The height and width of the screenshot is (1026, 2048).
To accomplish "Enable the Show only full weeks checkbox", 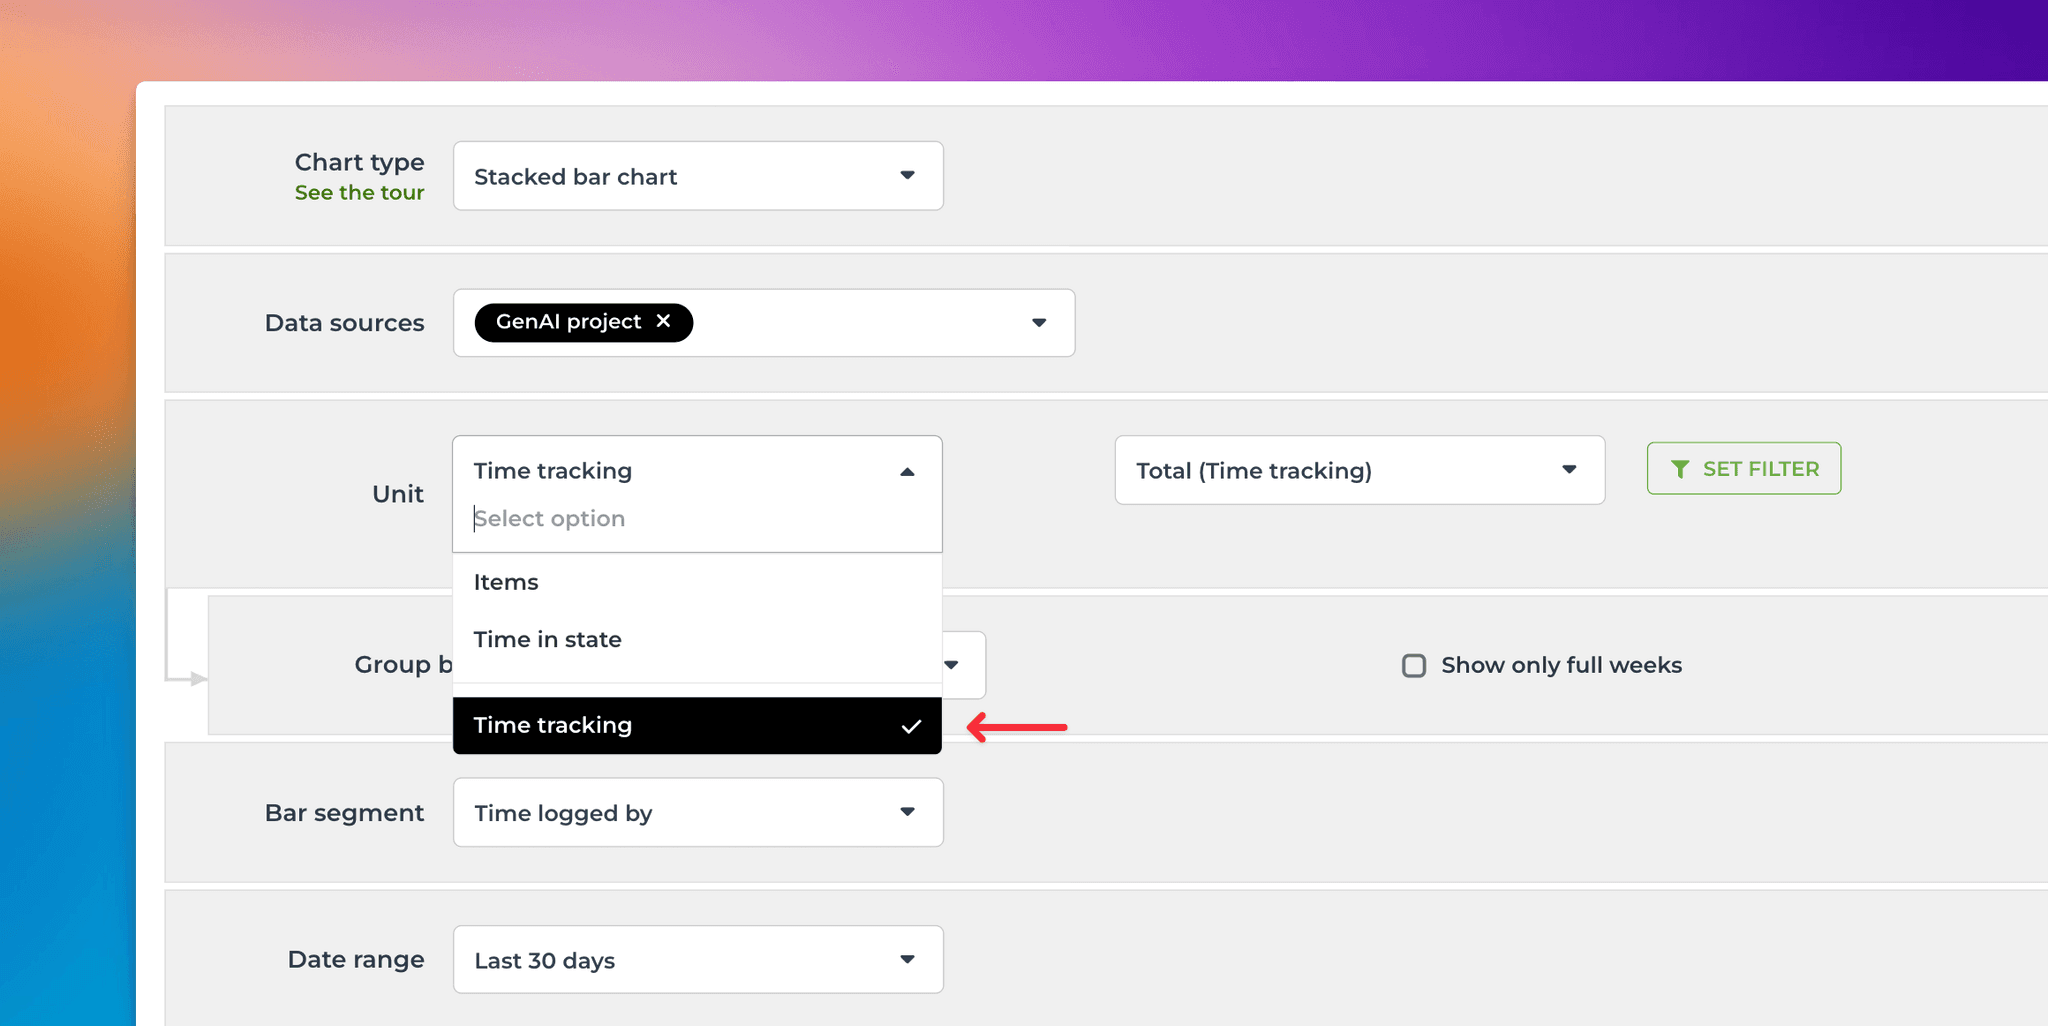I will [1414, 665].
